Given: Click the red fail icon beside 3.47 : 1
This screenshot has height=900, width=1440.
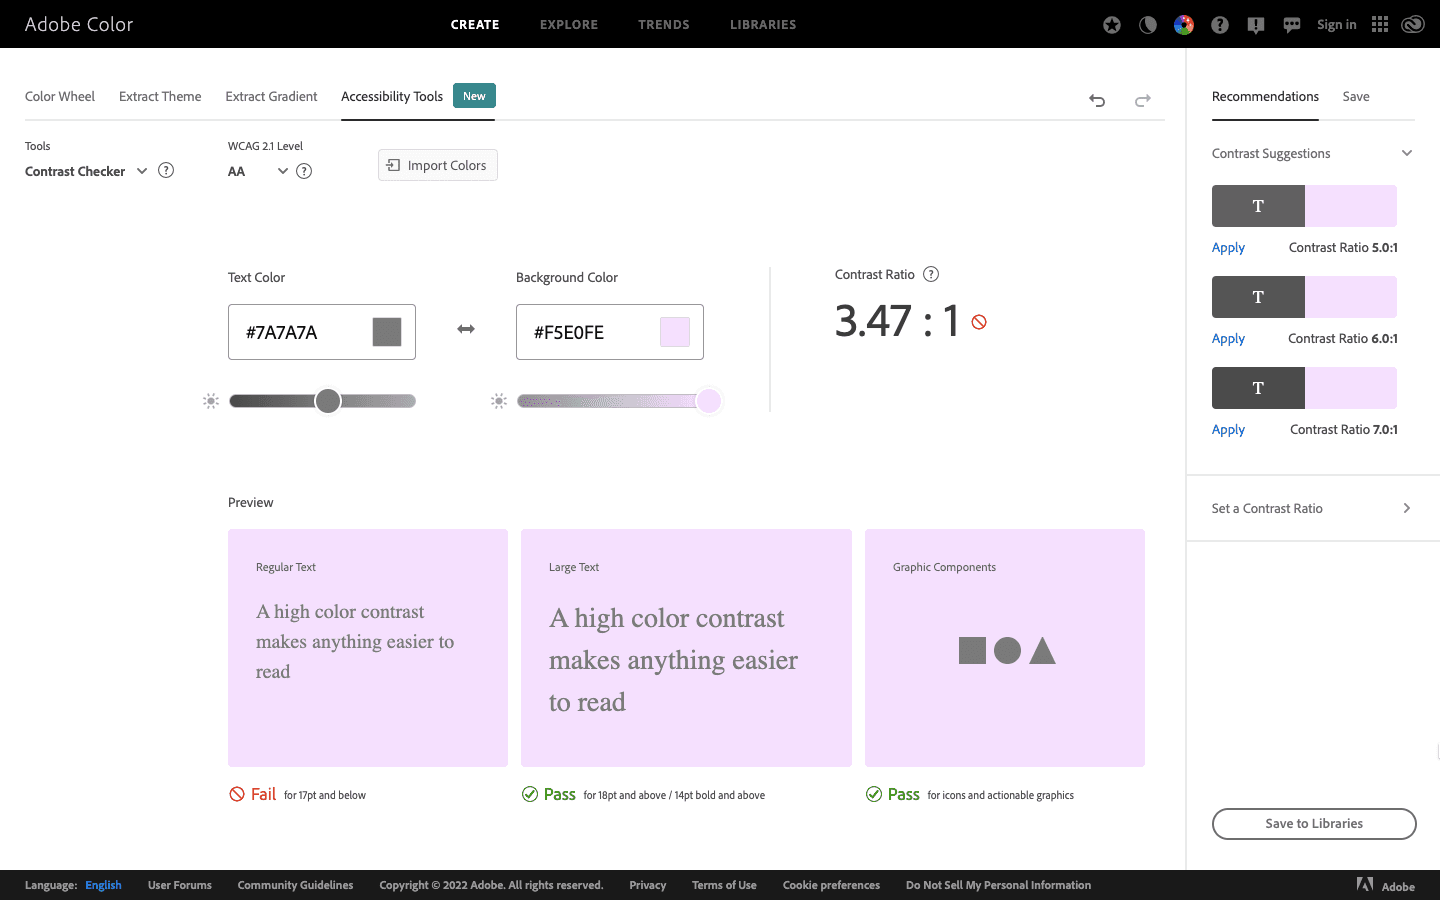Looking at the screenshot, I should (x=979, y=322).
